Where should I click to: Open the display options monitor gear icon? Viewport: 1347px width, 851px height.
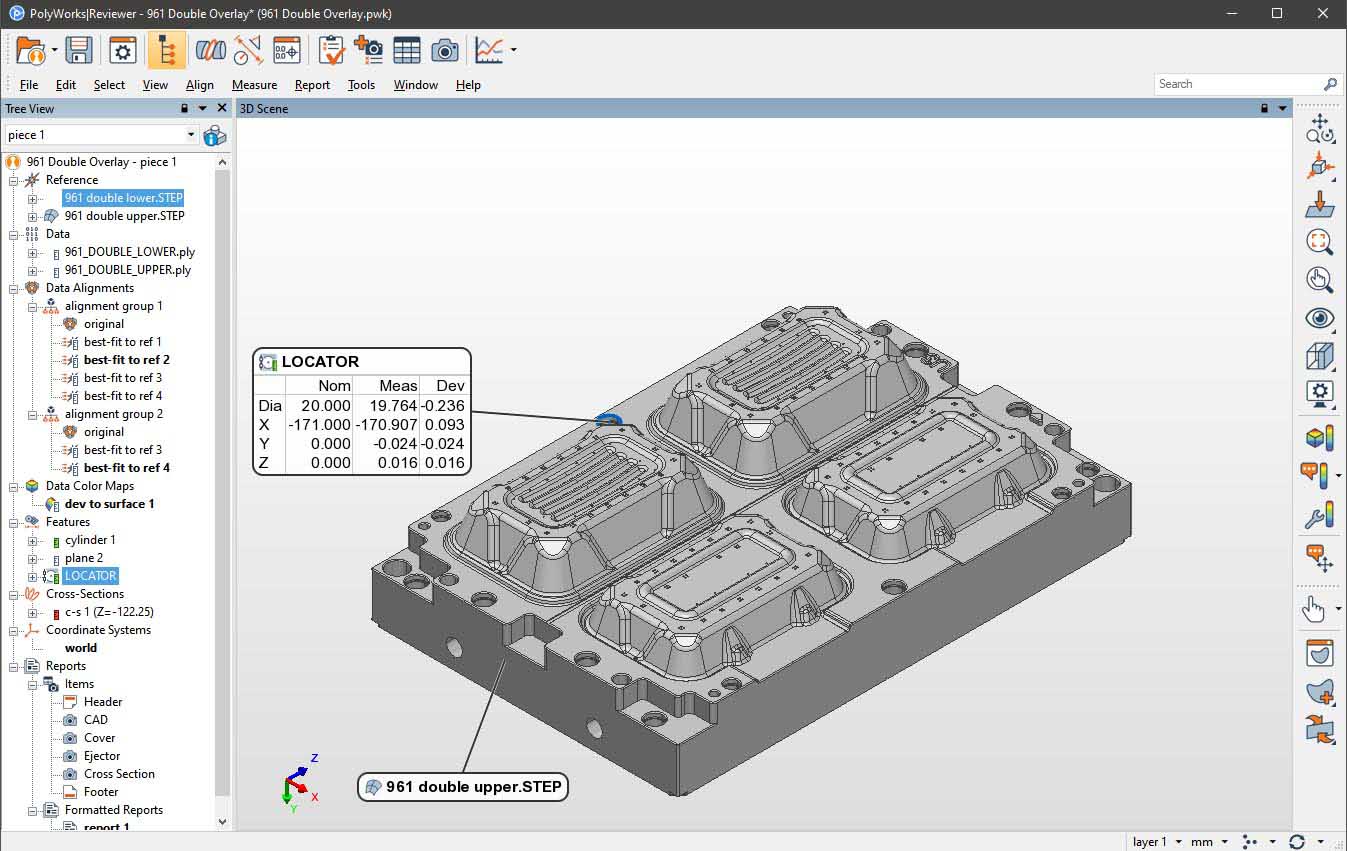(1319, 393)
